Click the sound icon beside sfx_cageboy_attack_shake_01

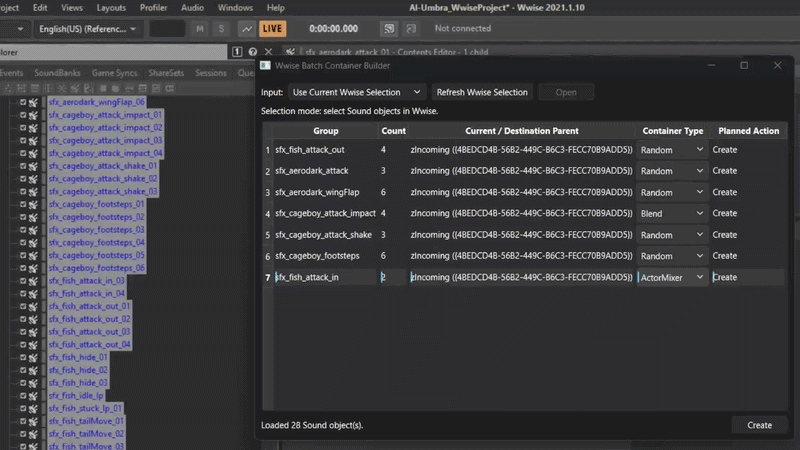[x=34, y=166]
